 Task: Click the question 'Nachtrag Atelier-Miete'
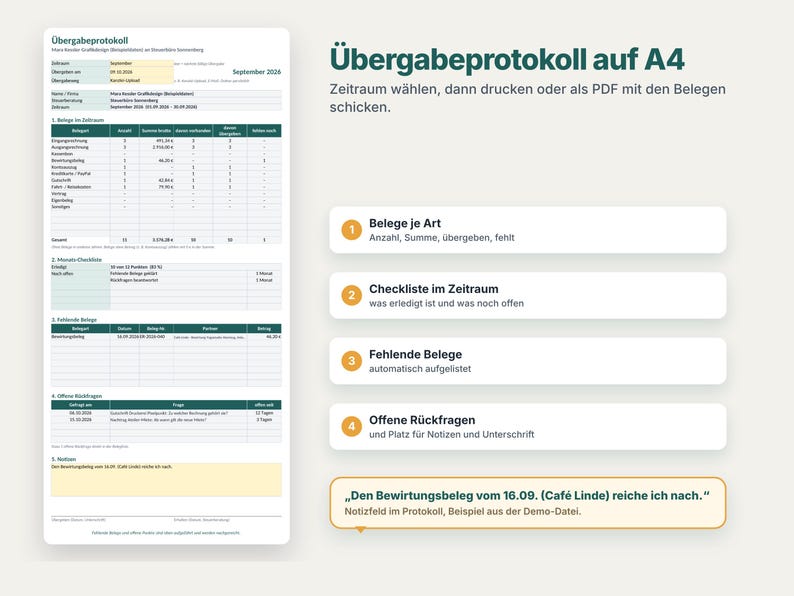[x=158, y=420]
